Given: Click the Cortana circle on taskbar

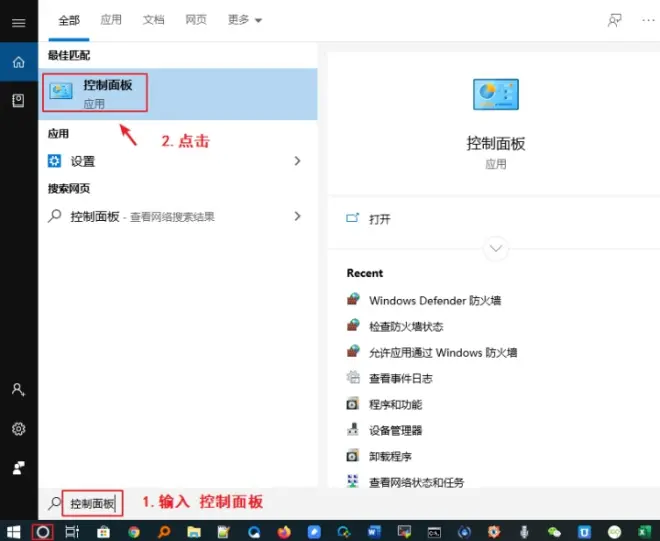Looking at the screenshot, I should pos(43,532).
